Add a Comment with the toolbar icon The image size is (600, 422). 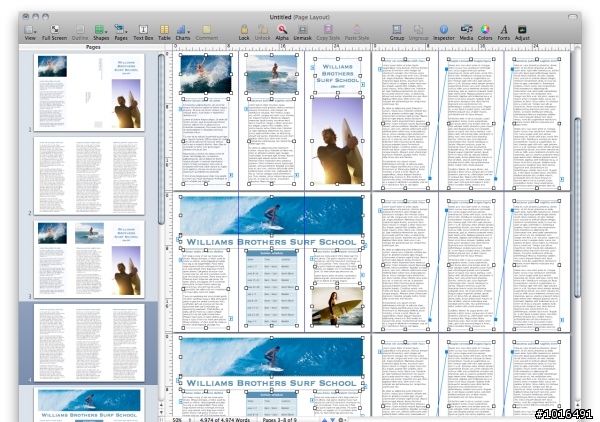pos(207,33)
